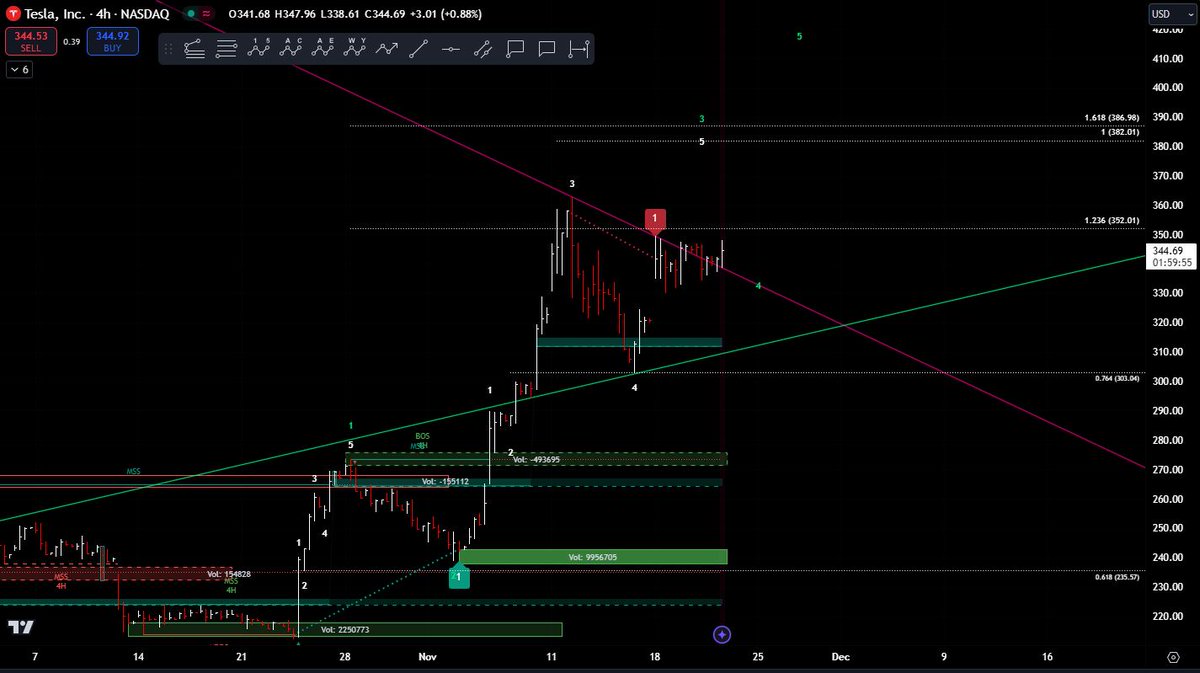Viewport: 1200px width, 673px height.
Task: Click the 1.618 (386.98) Fib level label
Action: click(1112, 118)
